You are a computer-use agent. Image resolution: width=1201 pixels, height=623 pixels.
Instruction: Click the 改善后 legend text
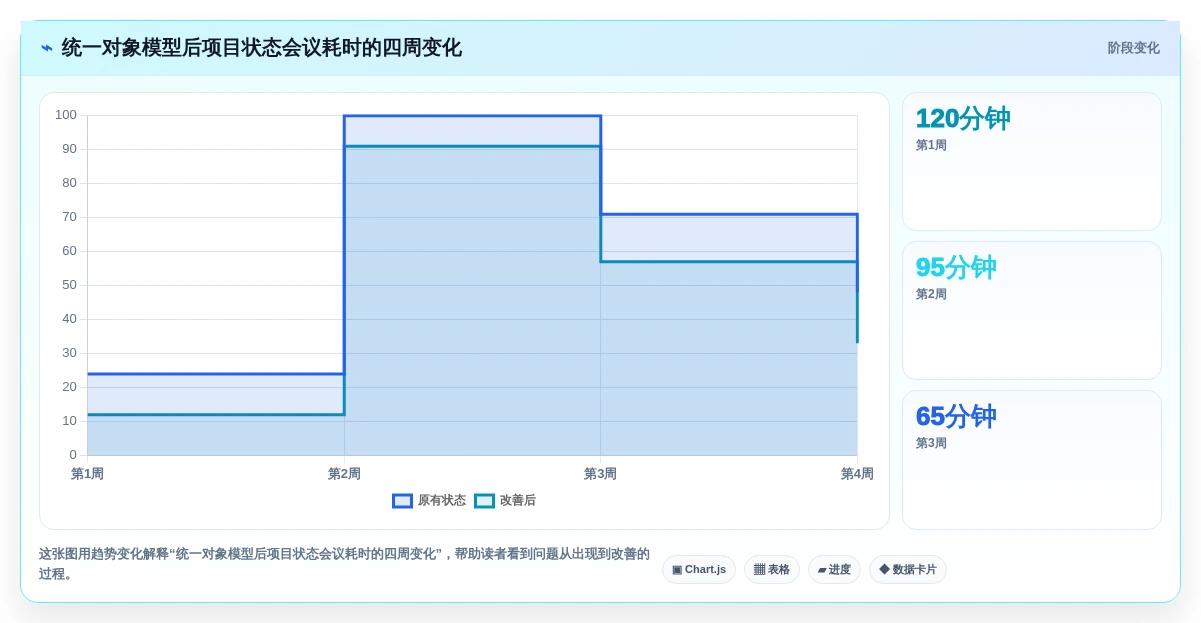coord(518,501)
